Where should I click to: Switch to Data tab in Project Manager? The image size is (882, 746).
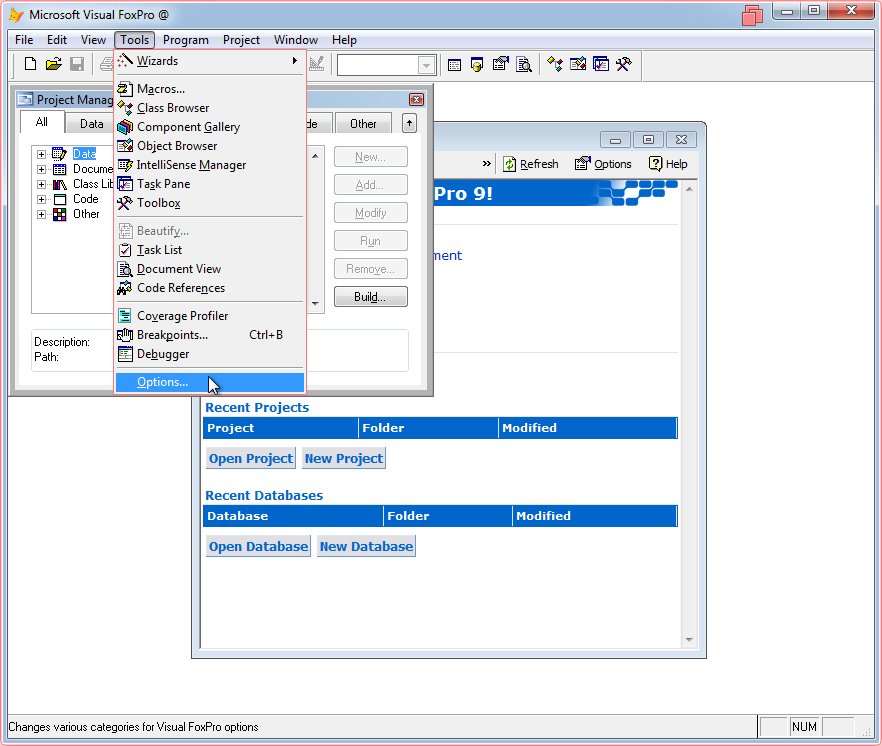pos(91,124)
